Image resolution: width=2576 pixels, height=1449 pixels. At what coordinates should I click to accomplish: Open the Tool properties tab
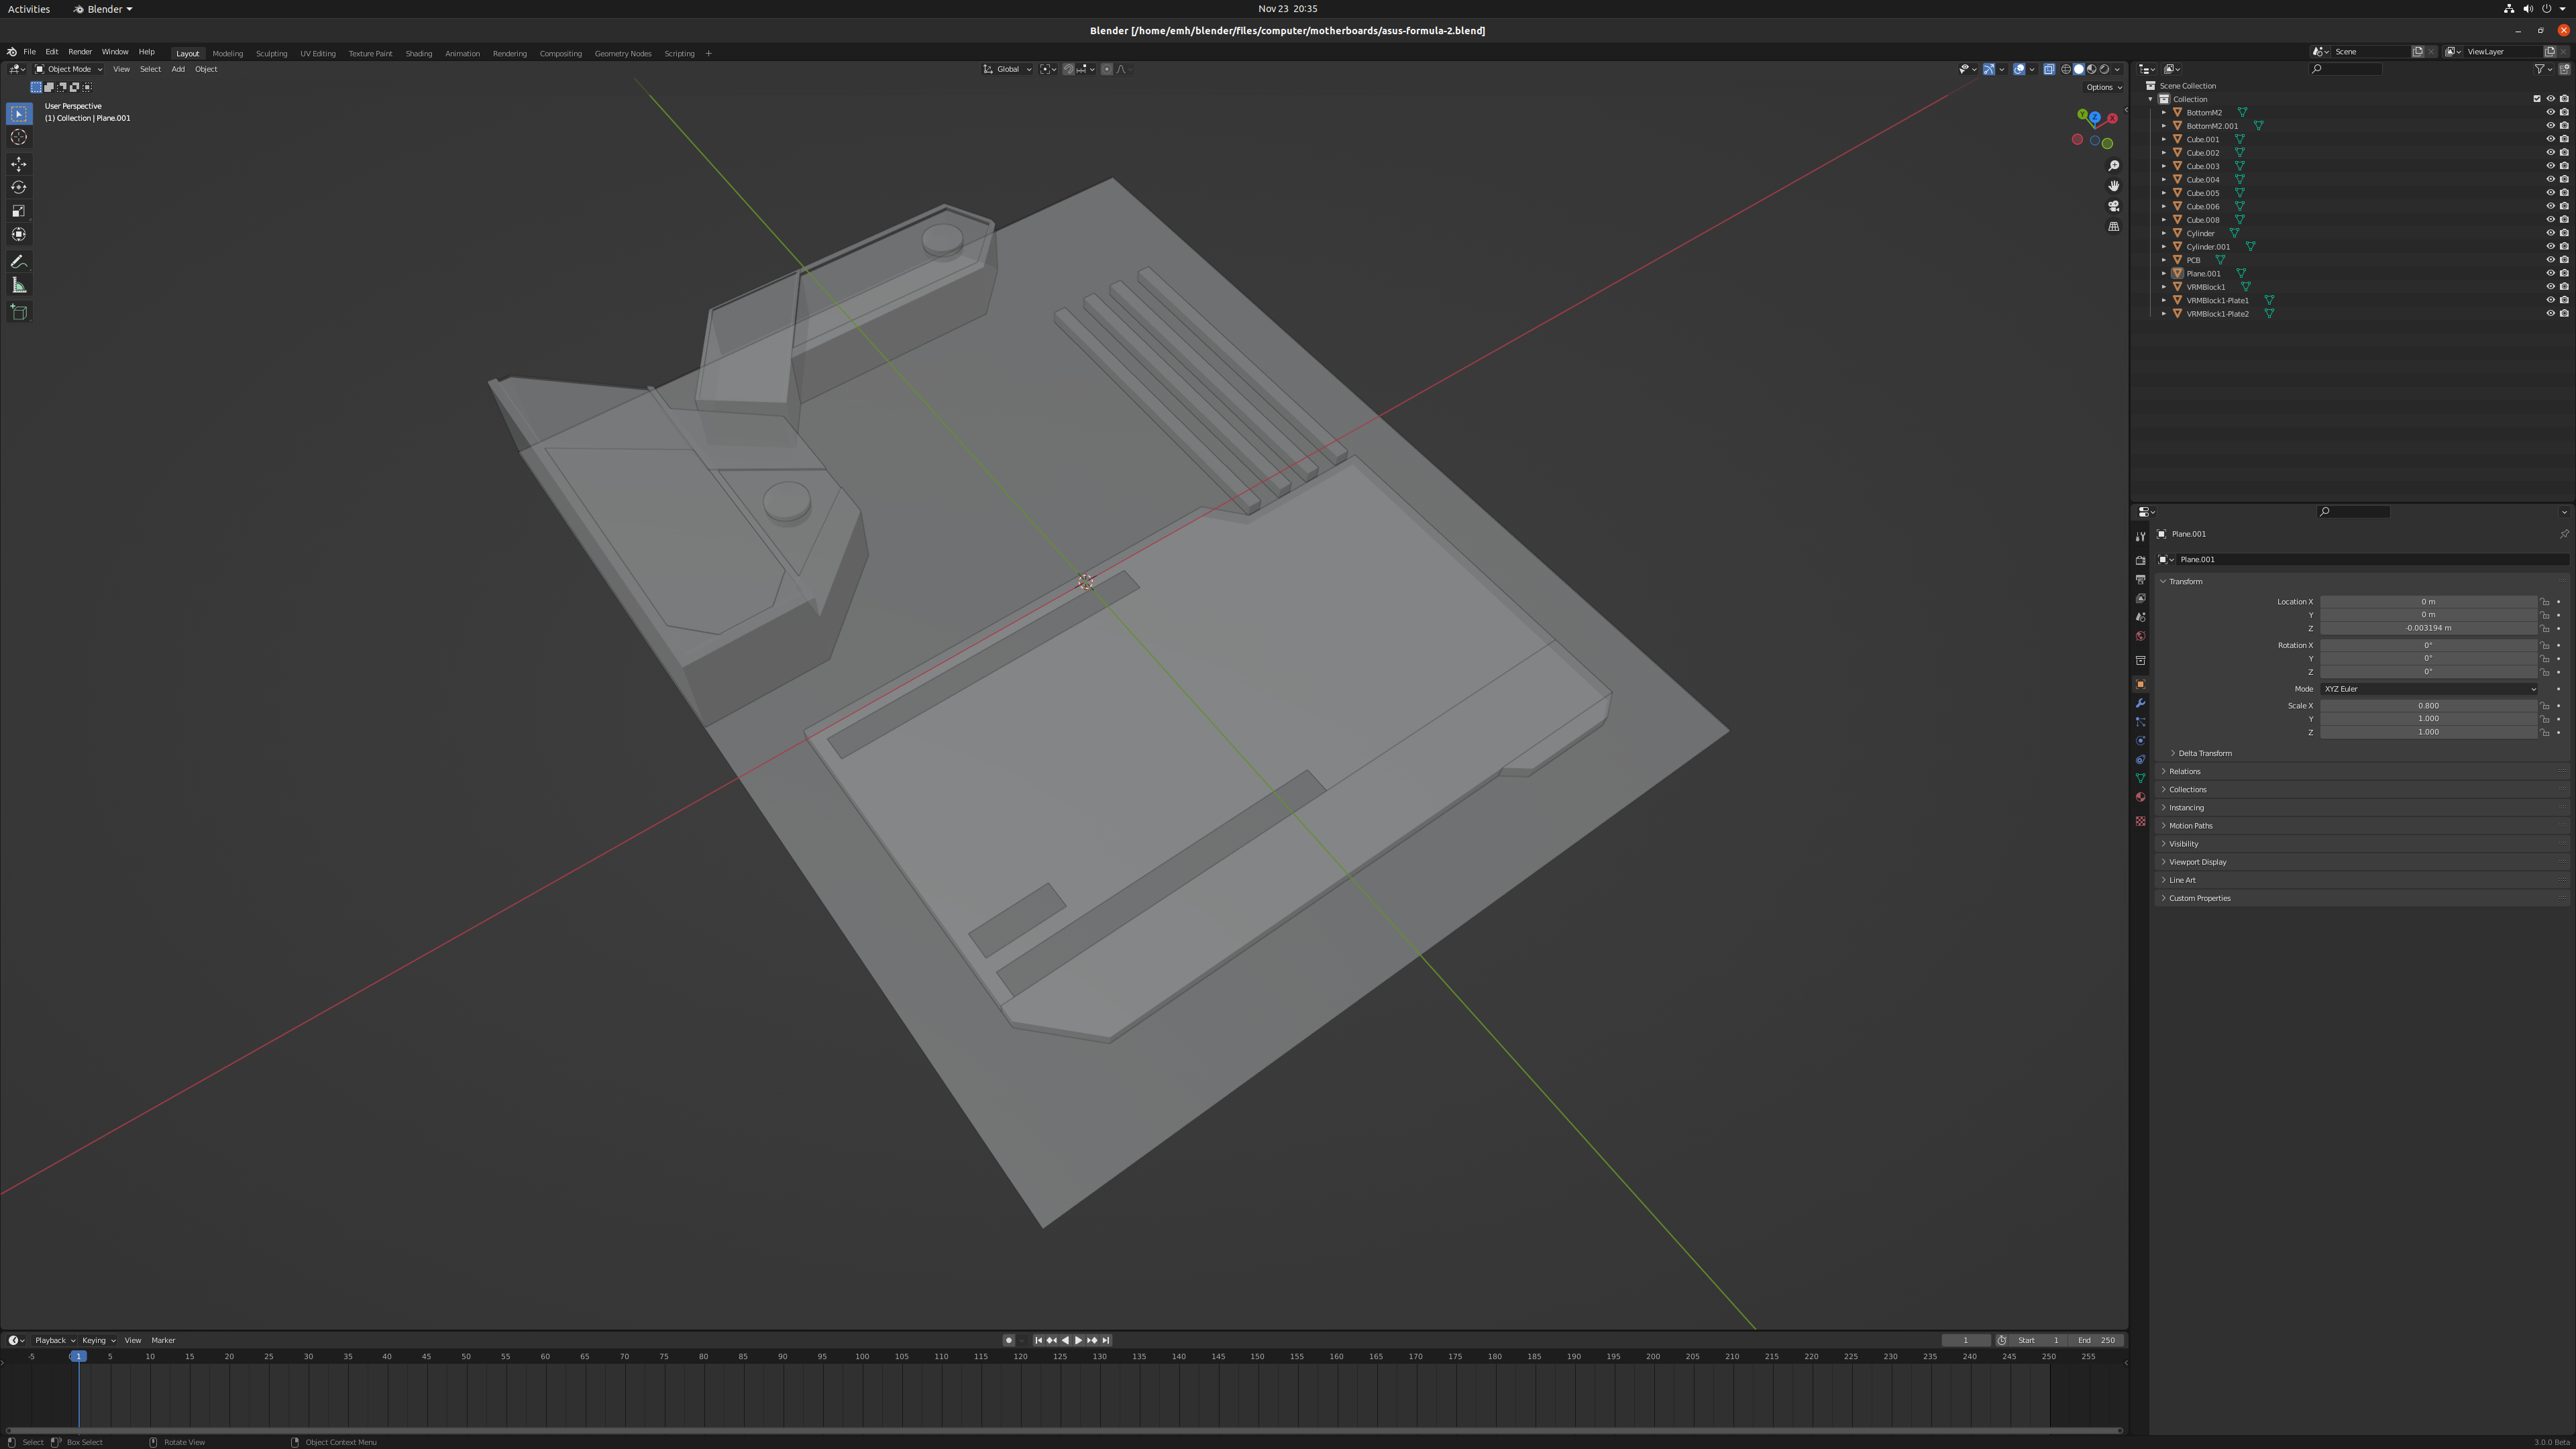click(2140, 537)
